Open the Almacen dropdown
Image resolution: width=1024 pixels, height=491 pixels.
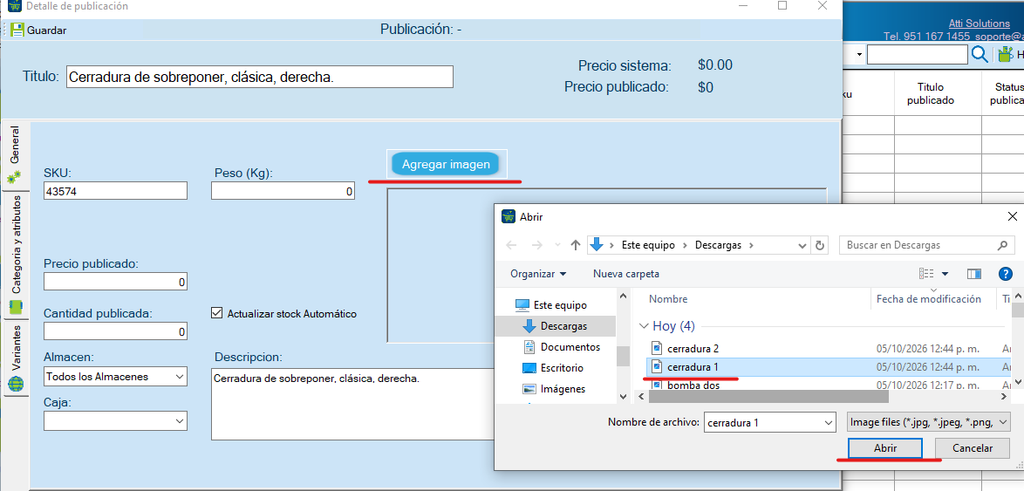(180, 377)
